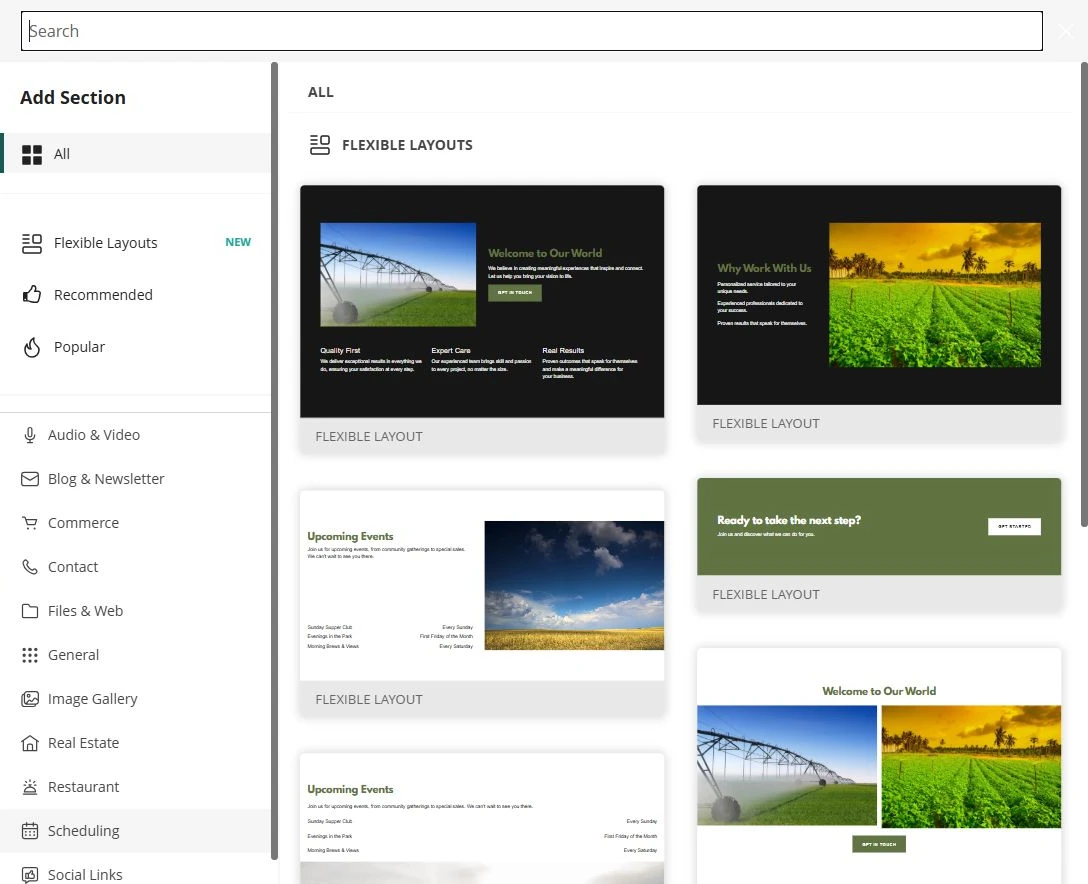Click the Files & Web folder icon
Viewport: 1088px width, 884px height.
pyautogui.click(x=30, y=611)
